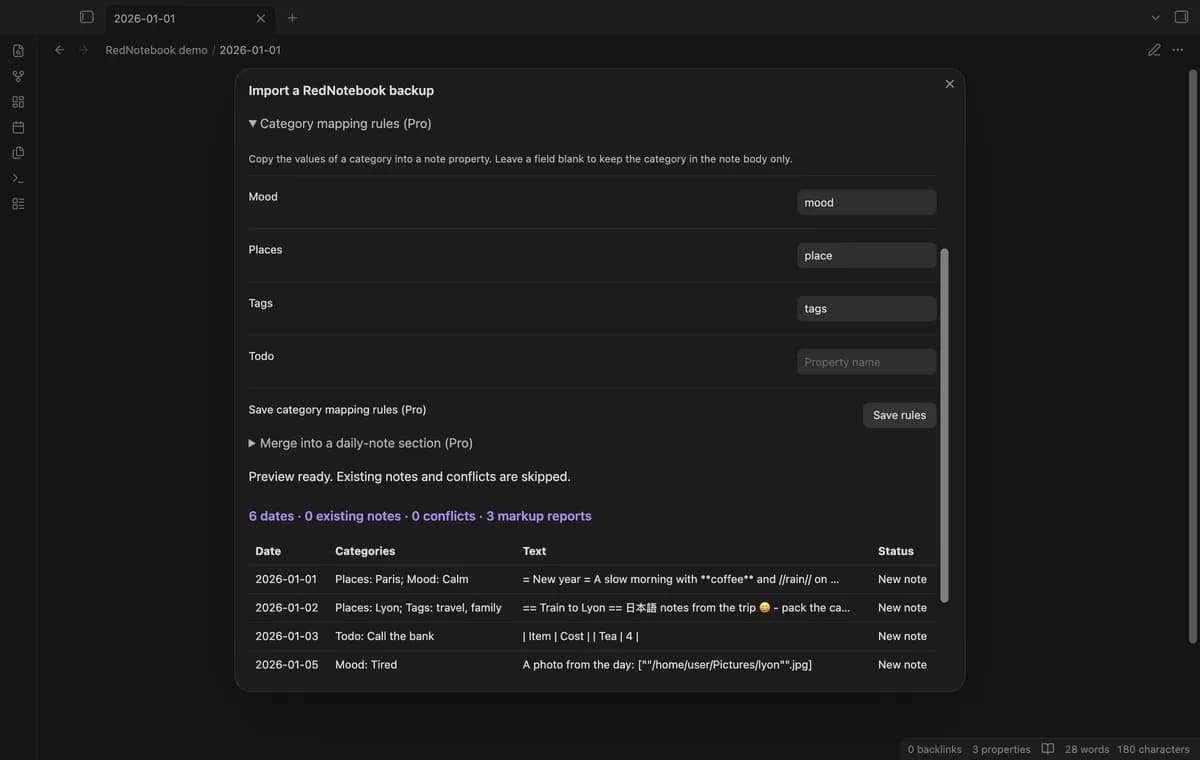Viewport: 1200px width, 760px height.
Task: Click the 2026-01-01 breadcrumb title
Action: click(x=250, y=50)
